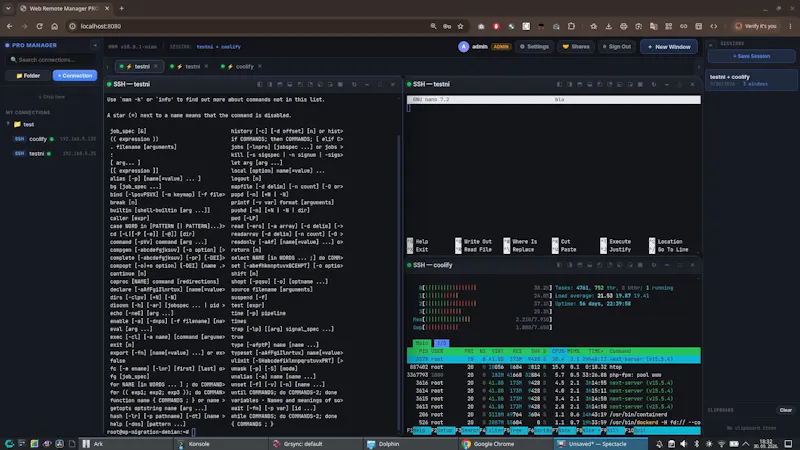Sign out of admin account

(617, 46)
